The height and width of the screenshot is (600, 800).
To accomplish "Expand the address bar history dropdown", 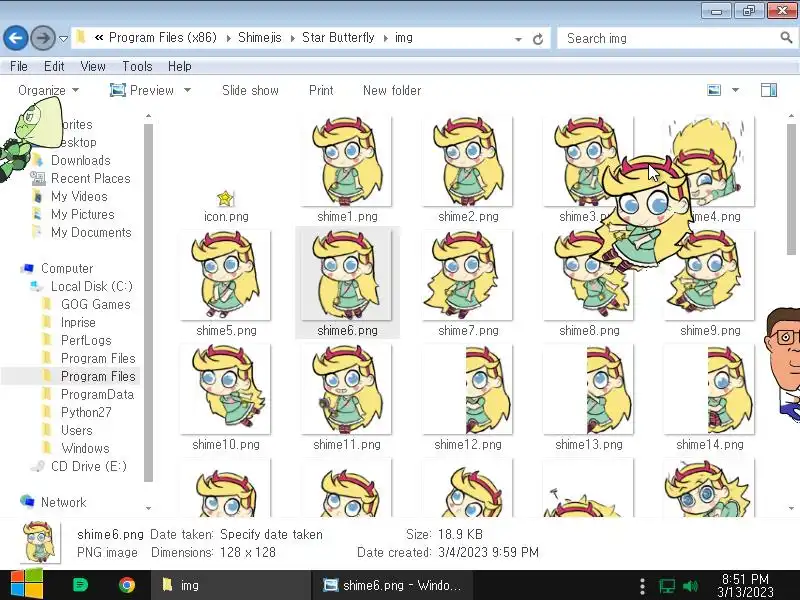I will (518, 39).
